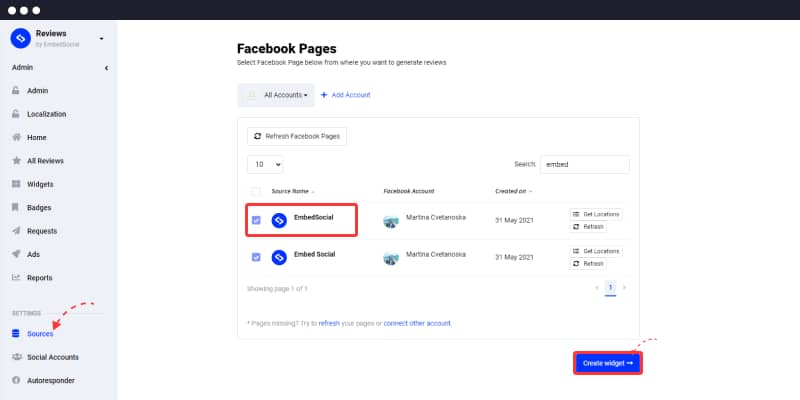Screen dimensions: 800x400
Task: Click the Add Account link
Action: pyautogui.click(x=345, y=95)
